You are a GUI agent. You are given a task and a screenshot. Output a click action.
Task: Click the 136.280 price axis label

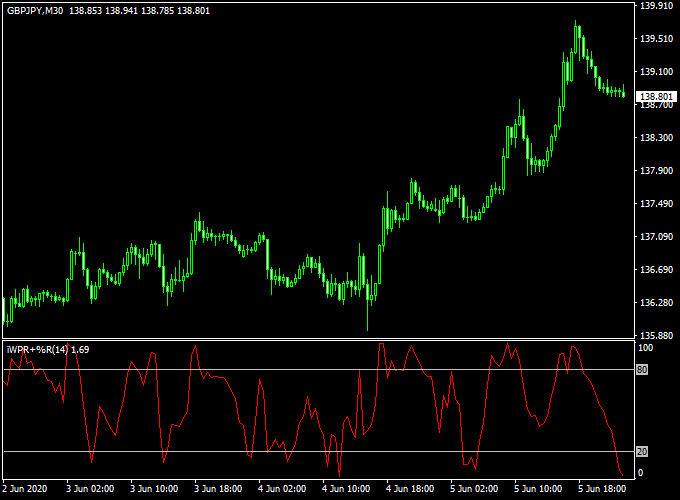pyautogui.click(x=656, y=302)
